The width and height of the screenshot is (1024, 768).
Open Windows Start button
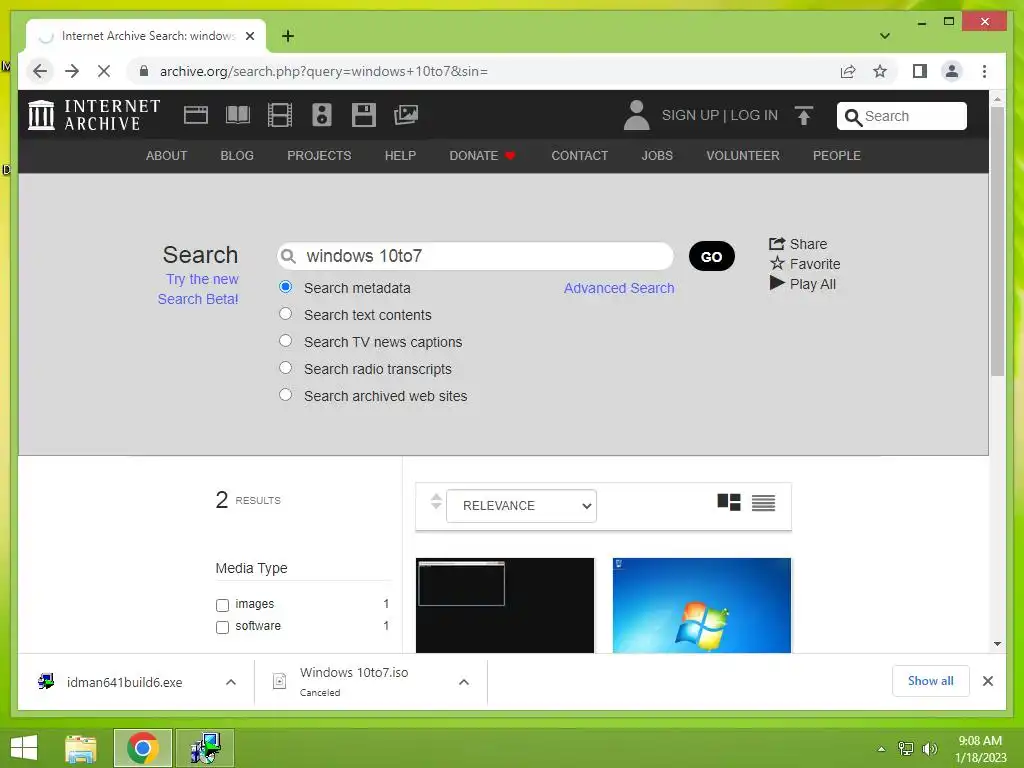[x=24, y=748]
